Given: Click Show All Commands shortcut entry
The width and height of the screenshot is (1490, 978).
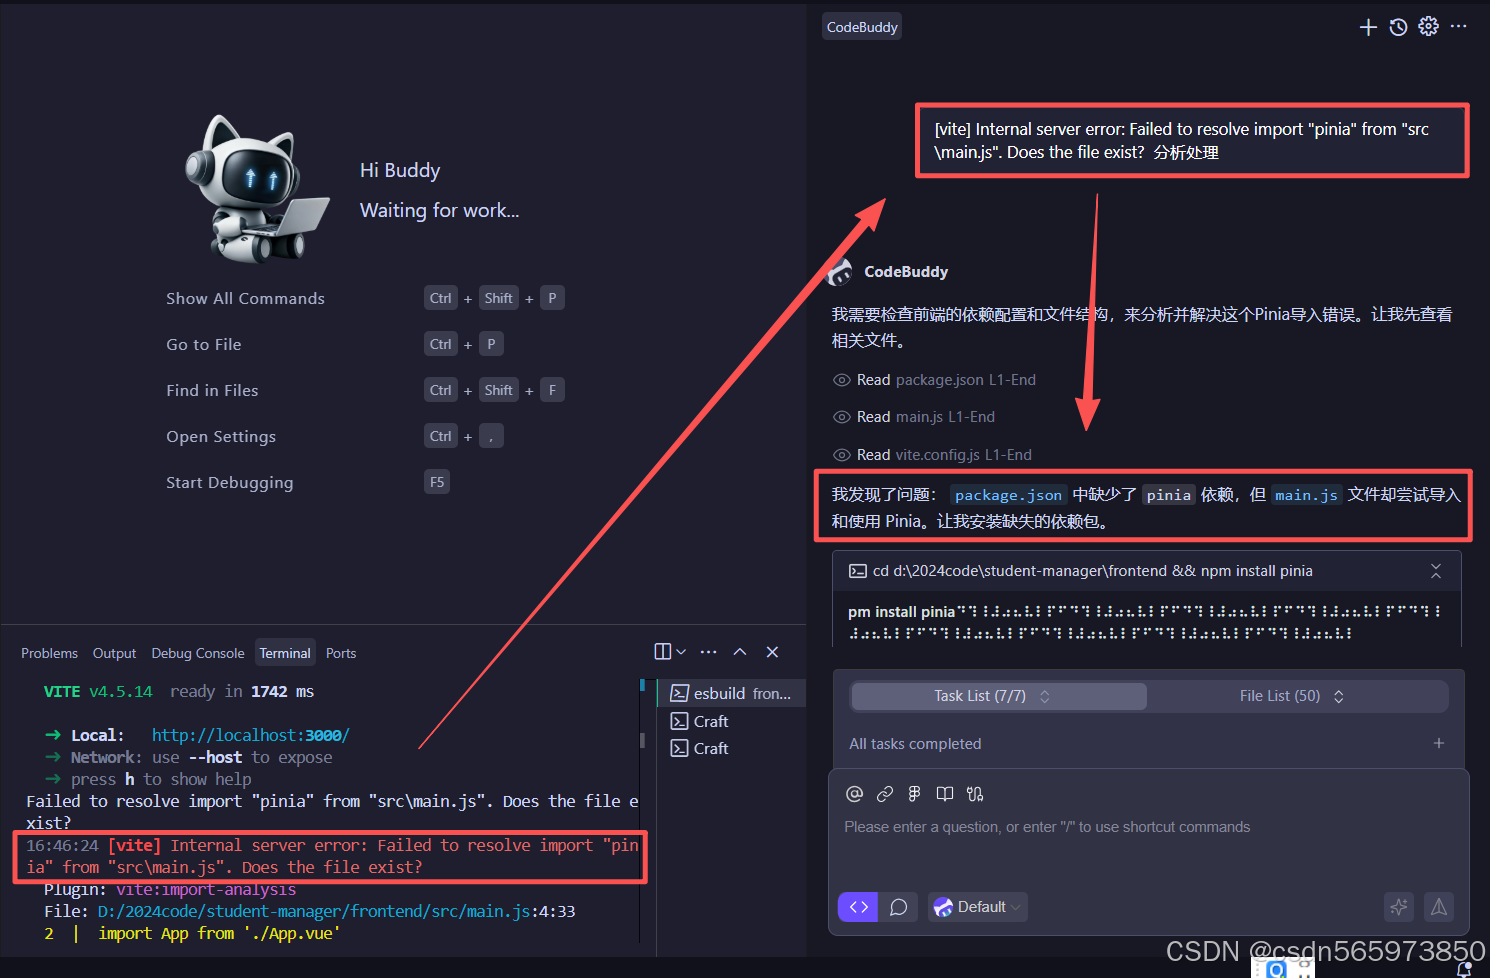Looking at the screenshot, I should pos(245,298).
